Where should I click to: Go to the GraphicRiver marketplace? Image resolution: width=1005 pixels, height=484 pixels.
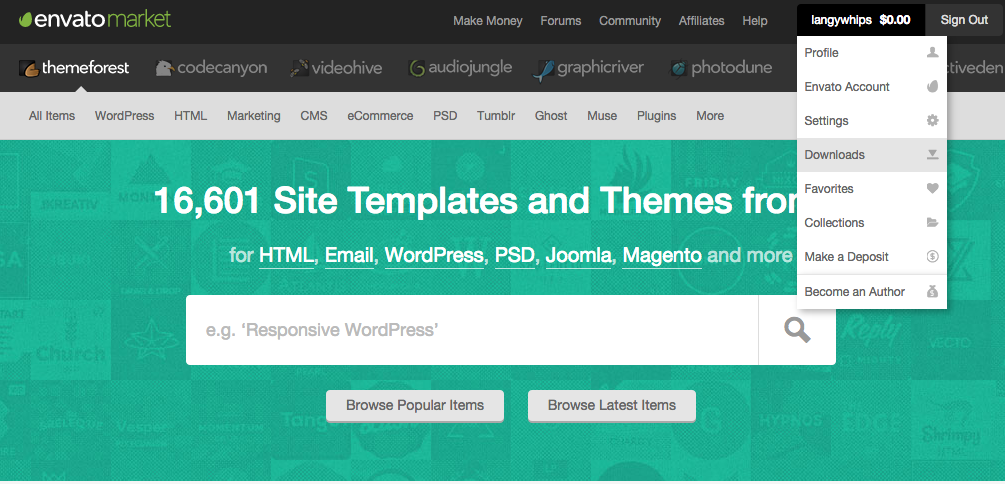588,67
